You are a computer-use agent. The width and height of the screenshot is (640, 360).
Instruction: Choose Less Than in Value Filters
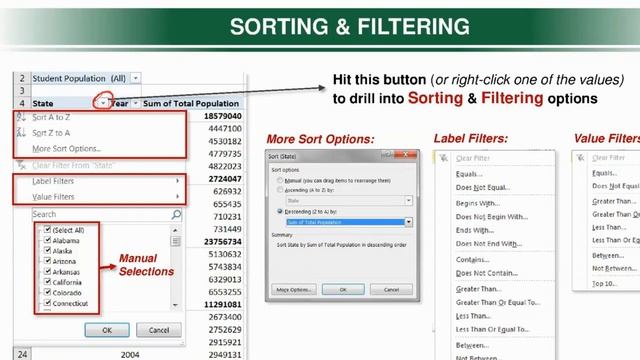pos(609,227)
